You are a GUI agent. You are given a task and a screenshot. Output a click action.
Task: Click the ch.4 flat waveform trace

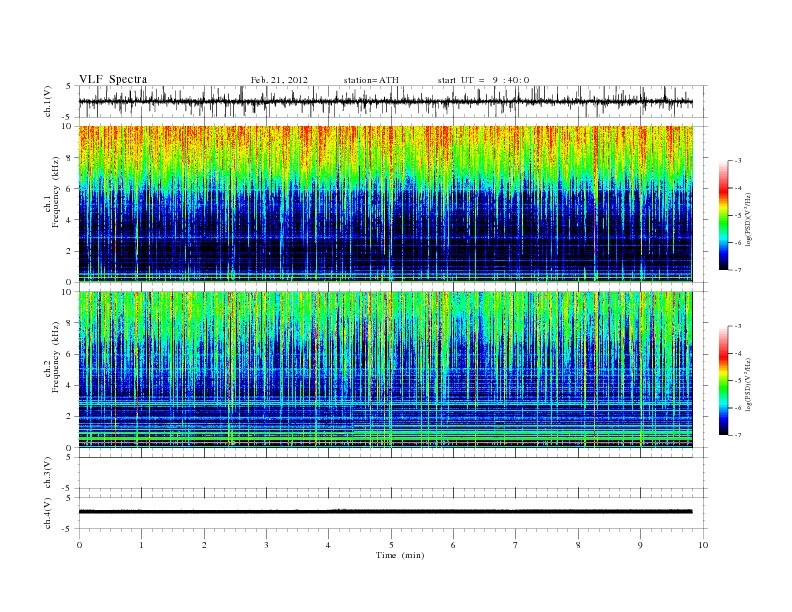(x=385, y=512)
